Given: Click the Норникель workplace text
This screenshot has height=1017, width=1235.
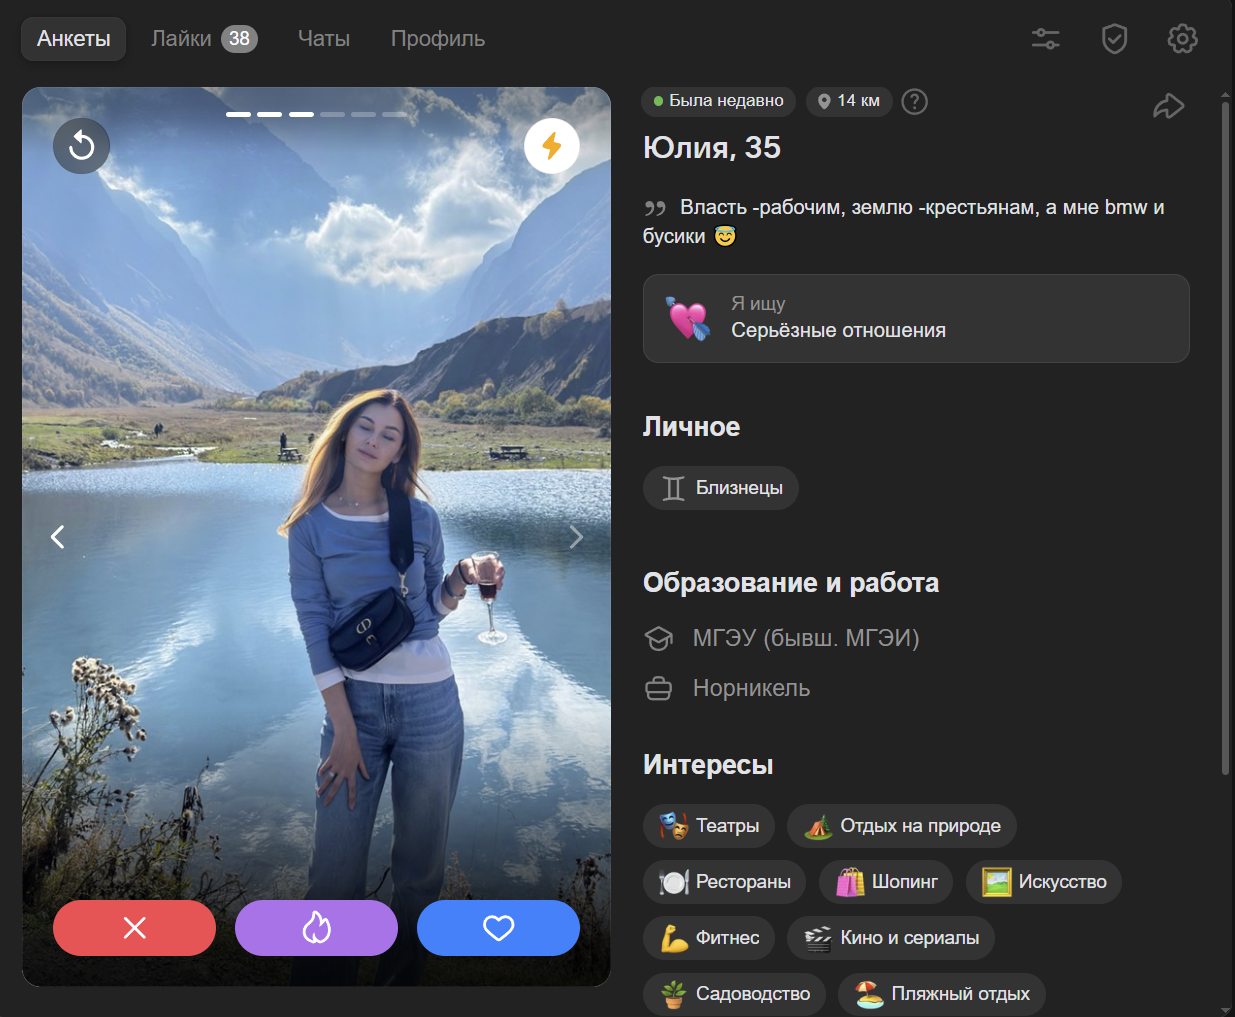Looking at the screenshot, I should pos(752,688).
